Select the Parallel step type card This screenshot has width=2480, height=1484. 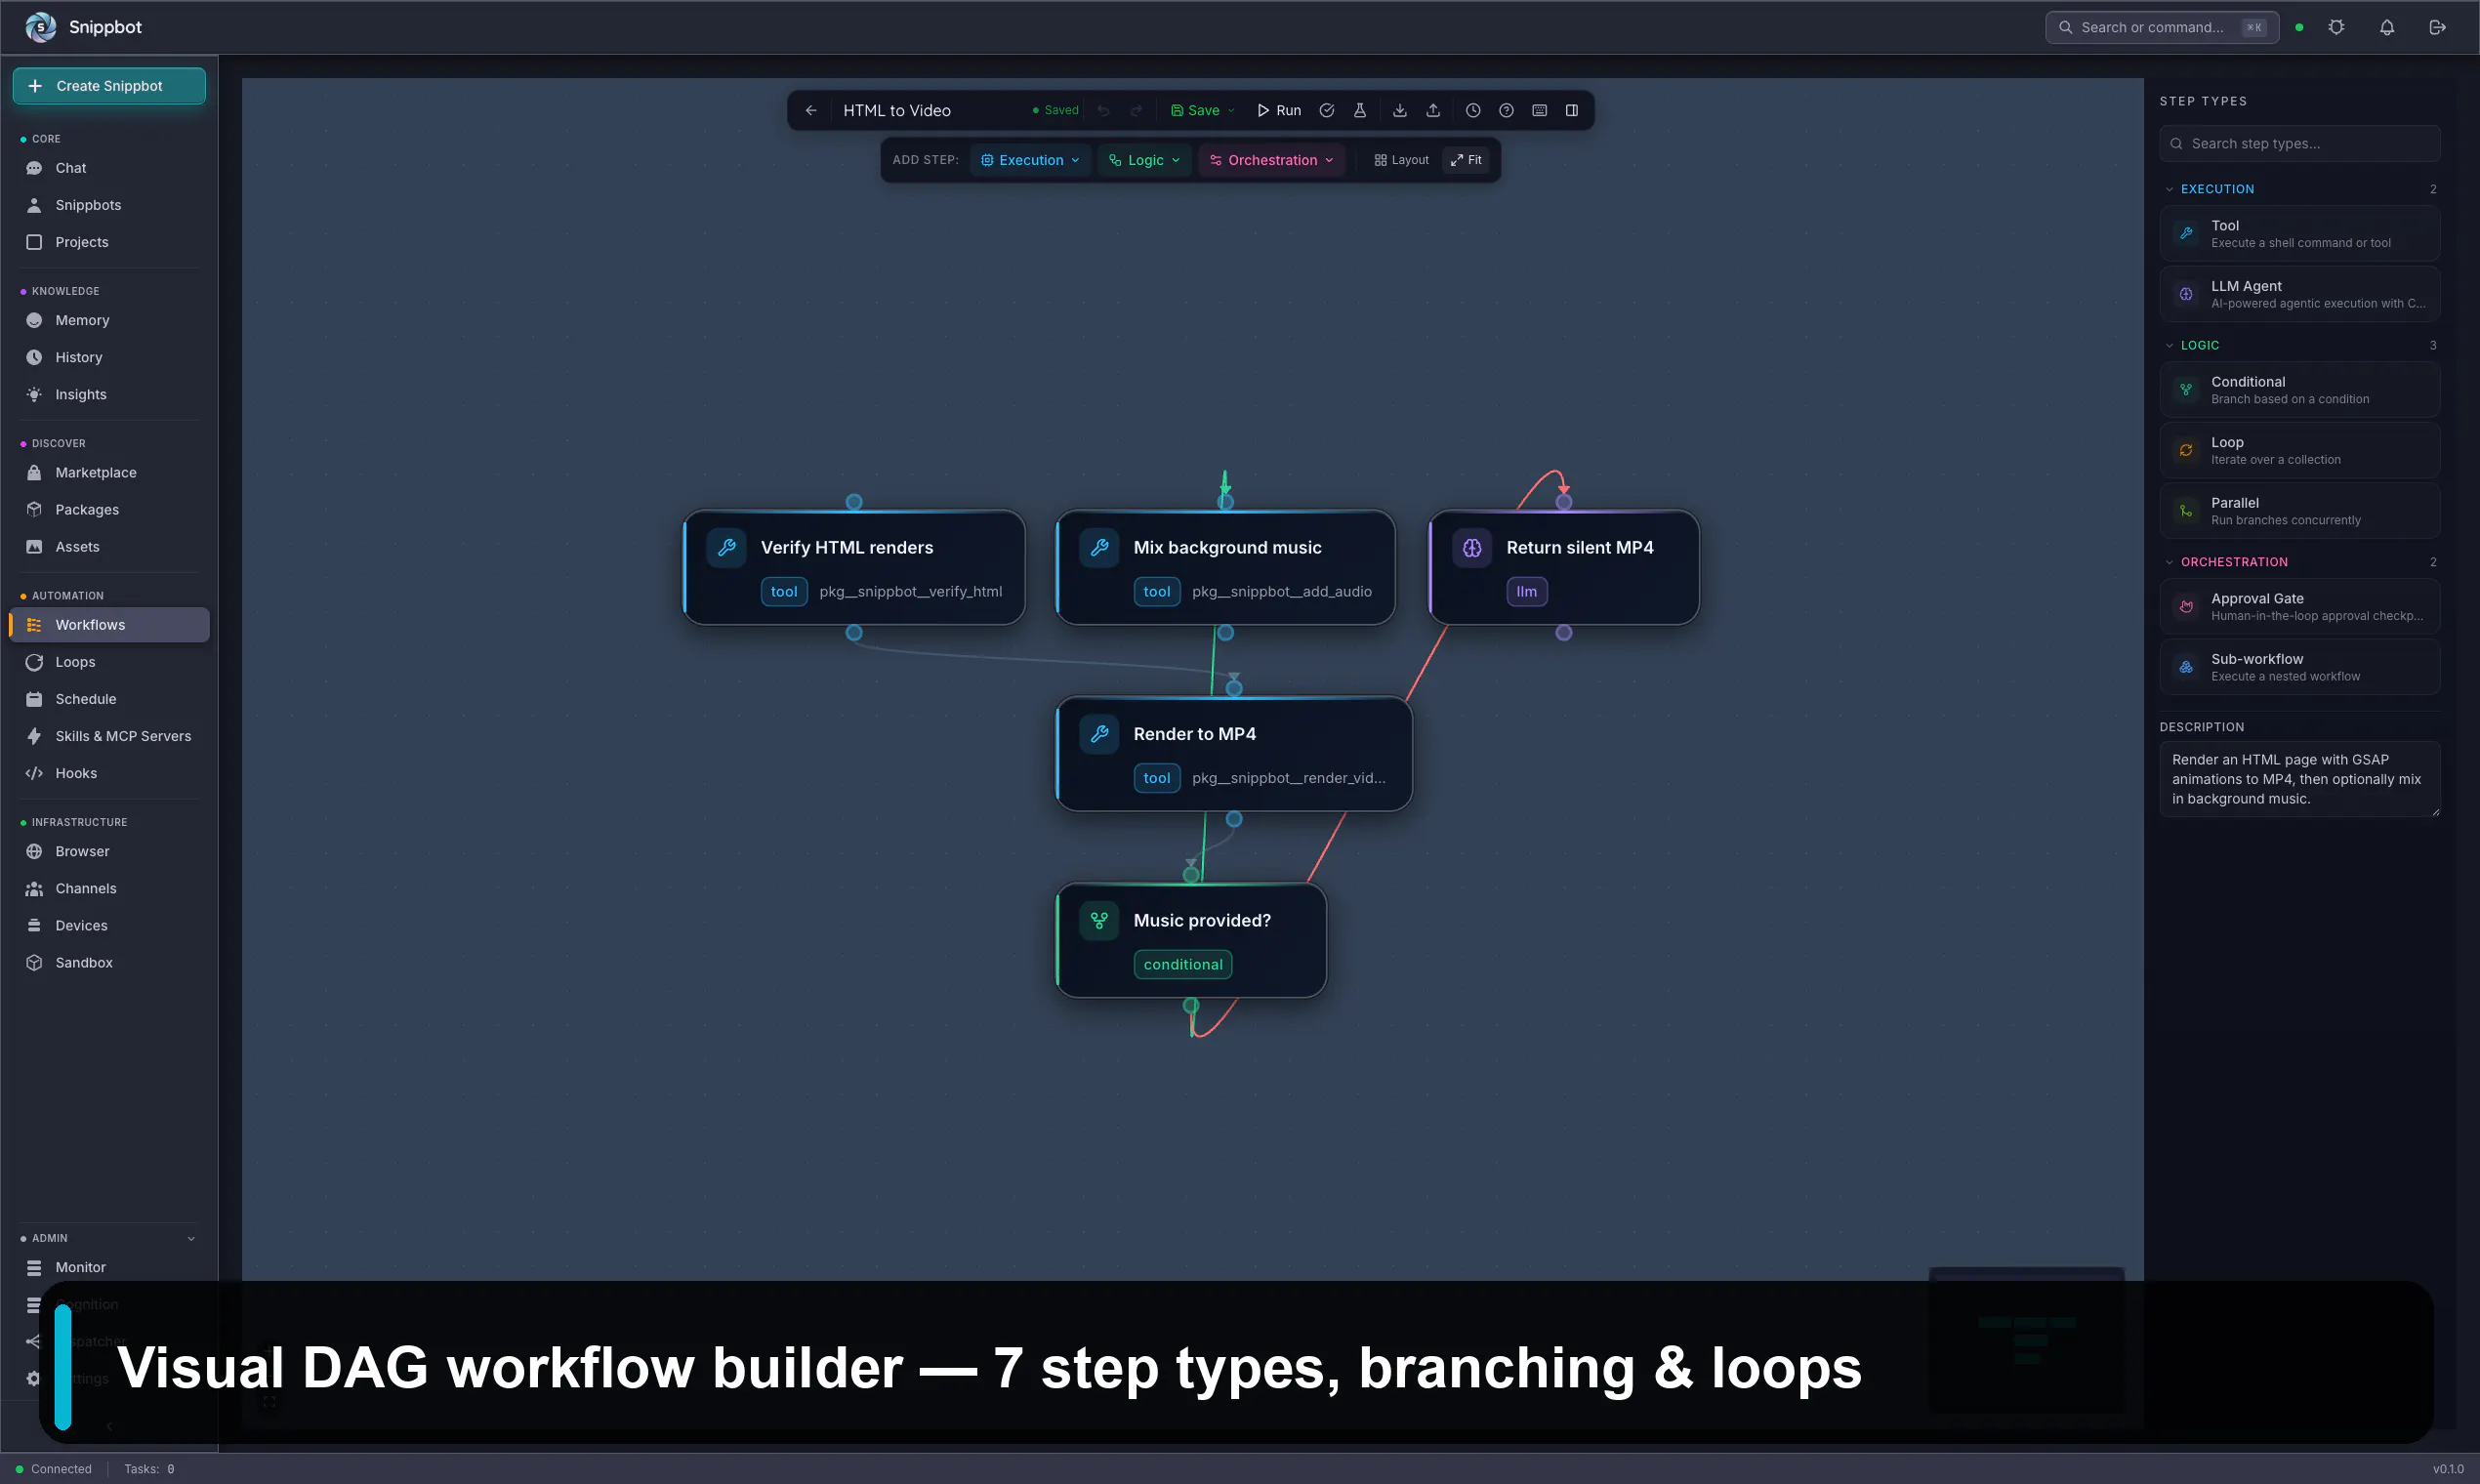tap(2299, 511)
